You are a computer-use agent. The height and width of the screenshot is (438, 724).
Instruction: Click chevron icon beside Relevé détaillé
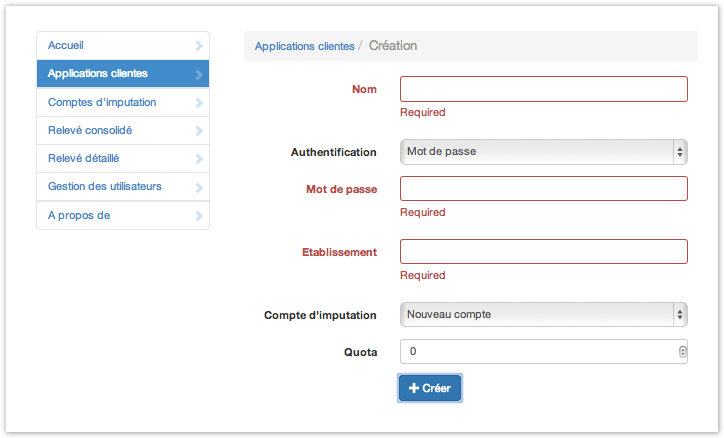tap(199, 159)
